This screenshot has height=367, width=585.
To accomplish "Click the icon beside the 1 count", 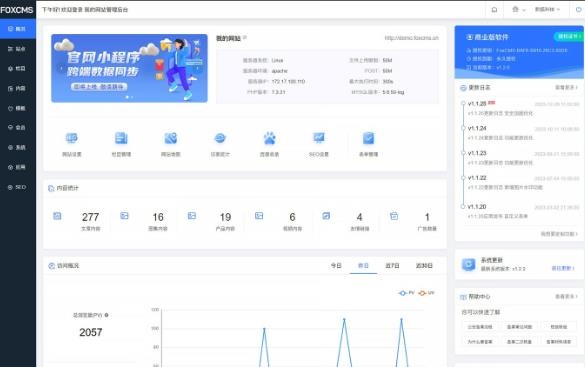I will pos(394,216).
